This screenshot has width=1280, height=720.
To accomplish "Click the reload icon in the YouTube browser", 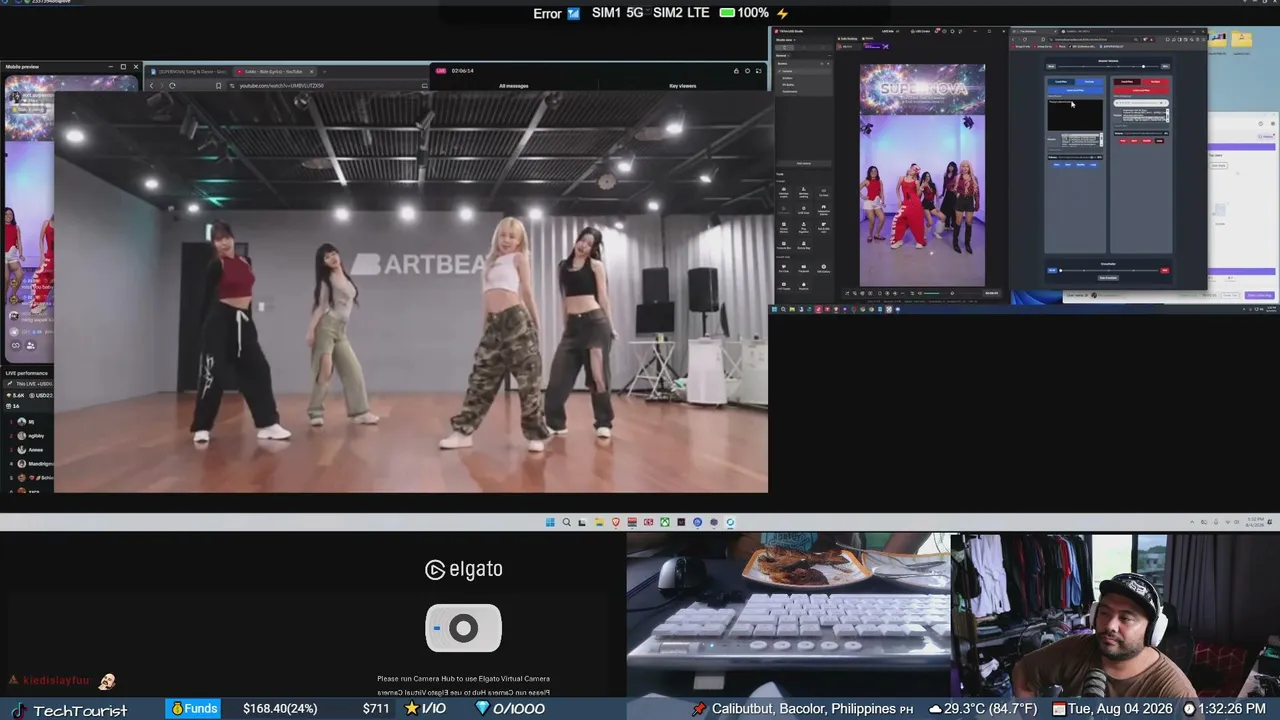I will [172, 85].
